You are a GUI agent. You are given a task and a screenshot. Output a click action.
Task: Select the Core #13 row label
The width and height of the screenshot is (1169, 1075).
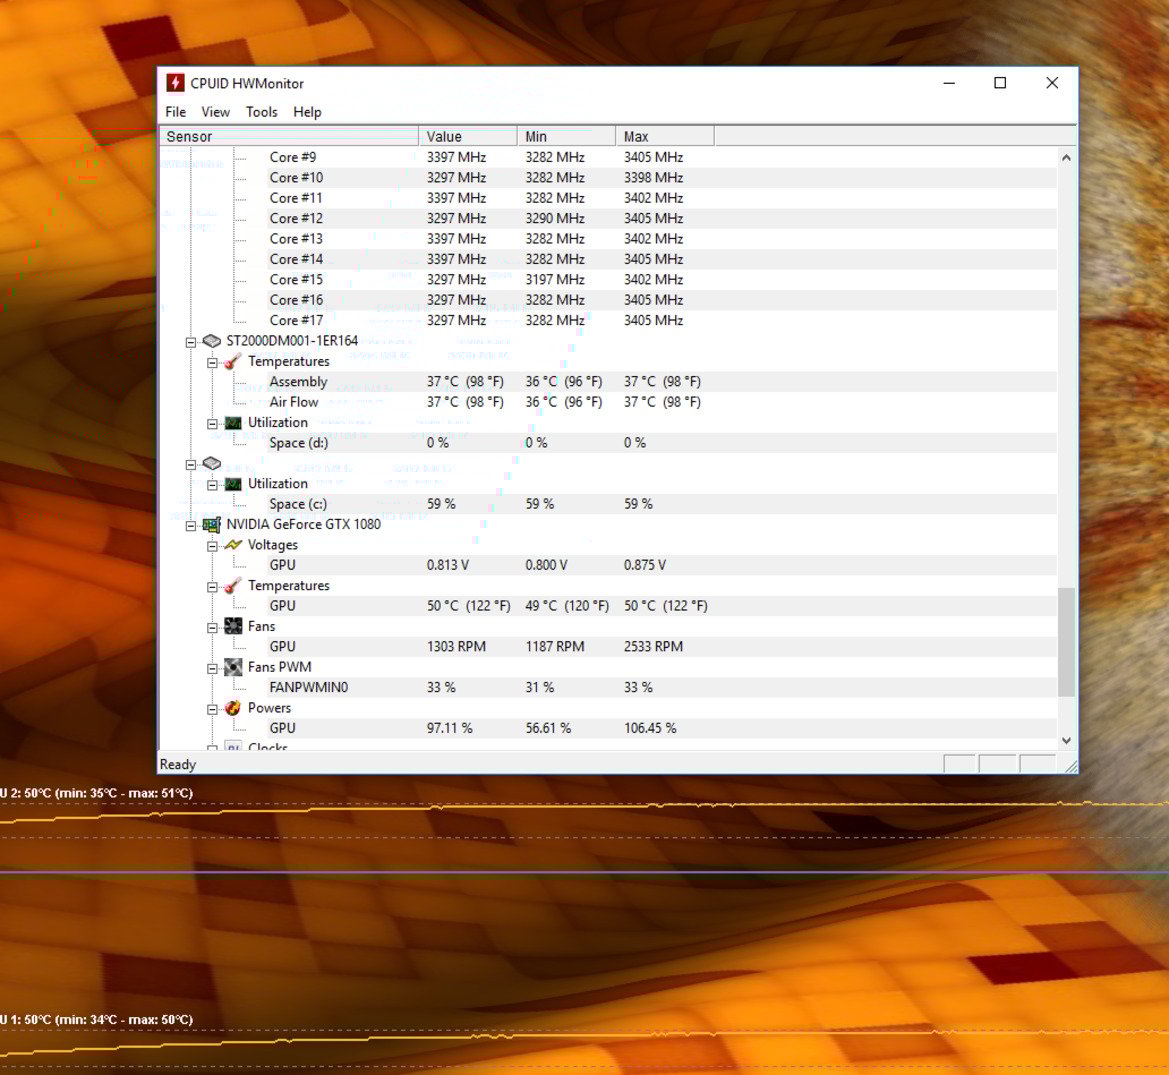(297, 239)
